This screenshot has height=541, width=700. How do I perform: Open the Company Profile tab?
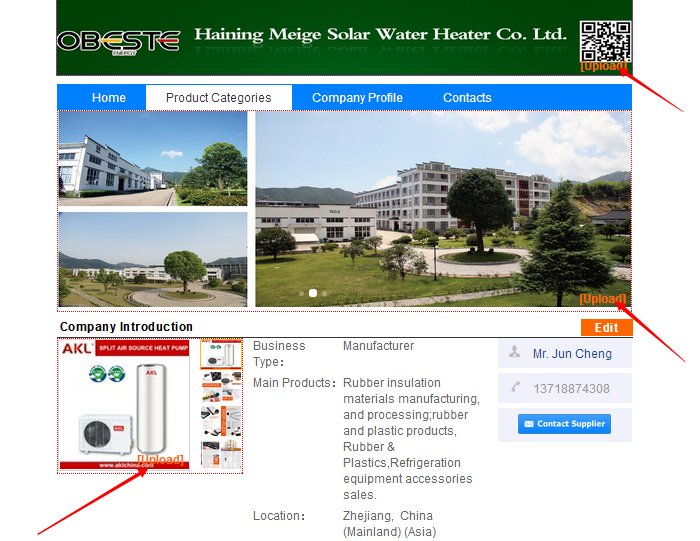click(x=357, y=98)
